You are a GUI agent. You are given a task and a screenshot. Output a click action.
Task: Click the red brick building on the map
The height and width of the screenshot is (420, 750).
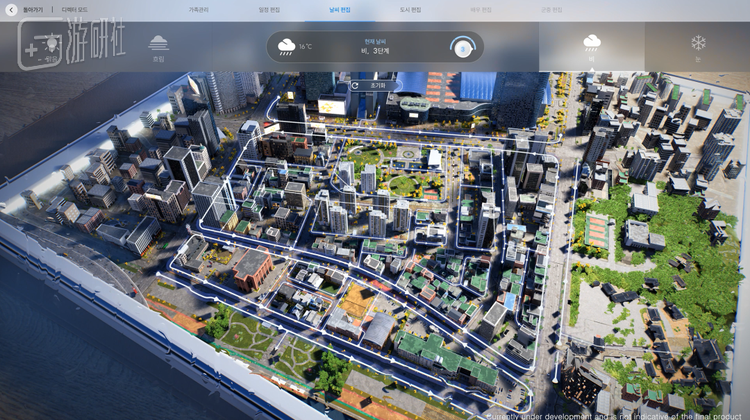252,267
